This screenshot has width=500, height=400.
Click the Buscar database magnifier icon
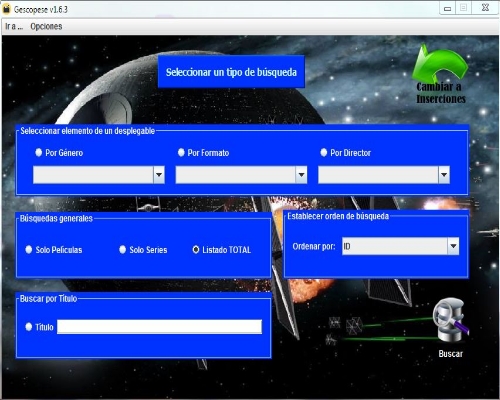point(451,321)
